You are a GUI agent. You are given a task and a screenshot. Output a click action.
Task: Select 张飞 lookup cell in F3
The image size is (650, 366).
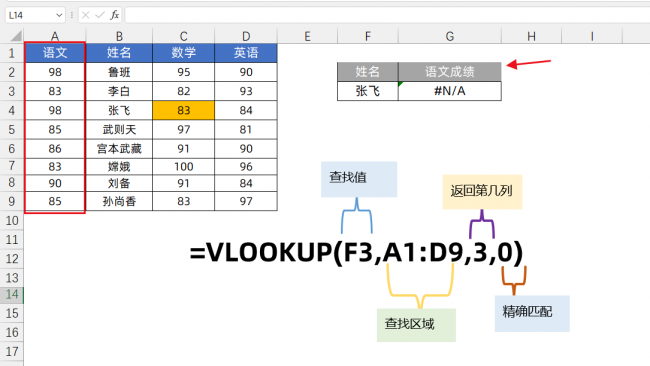[x=368, y=91]
